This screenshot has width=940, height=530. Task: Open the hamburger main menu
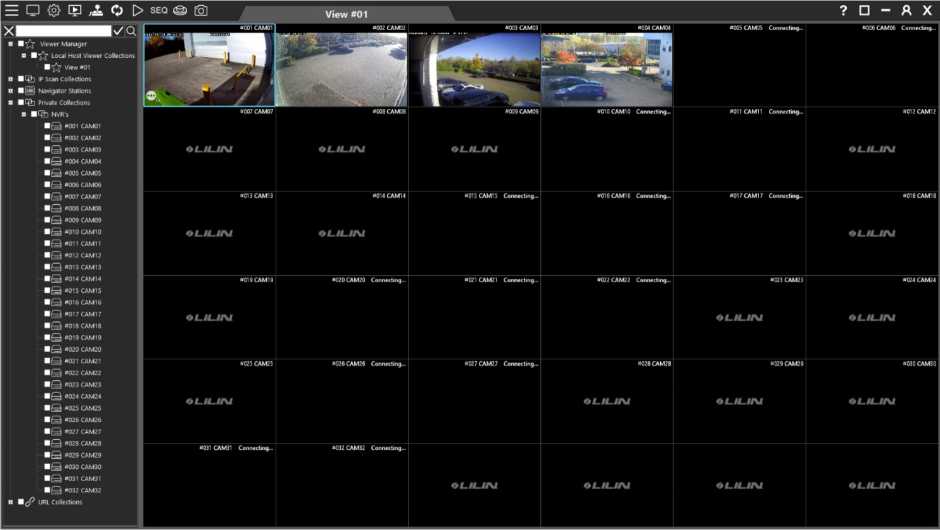[x=12, y=10]
